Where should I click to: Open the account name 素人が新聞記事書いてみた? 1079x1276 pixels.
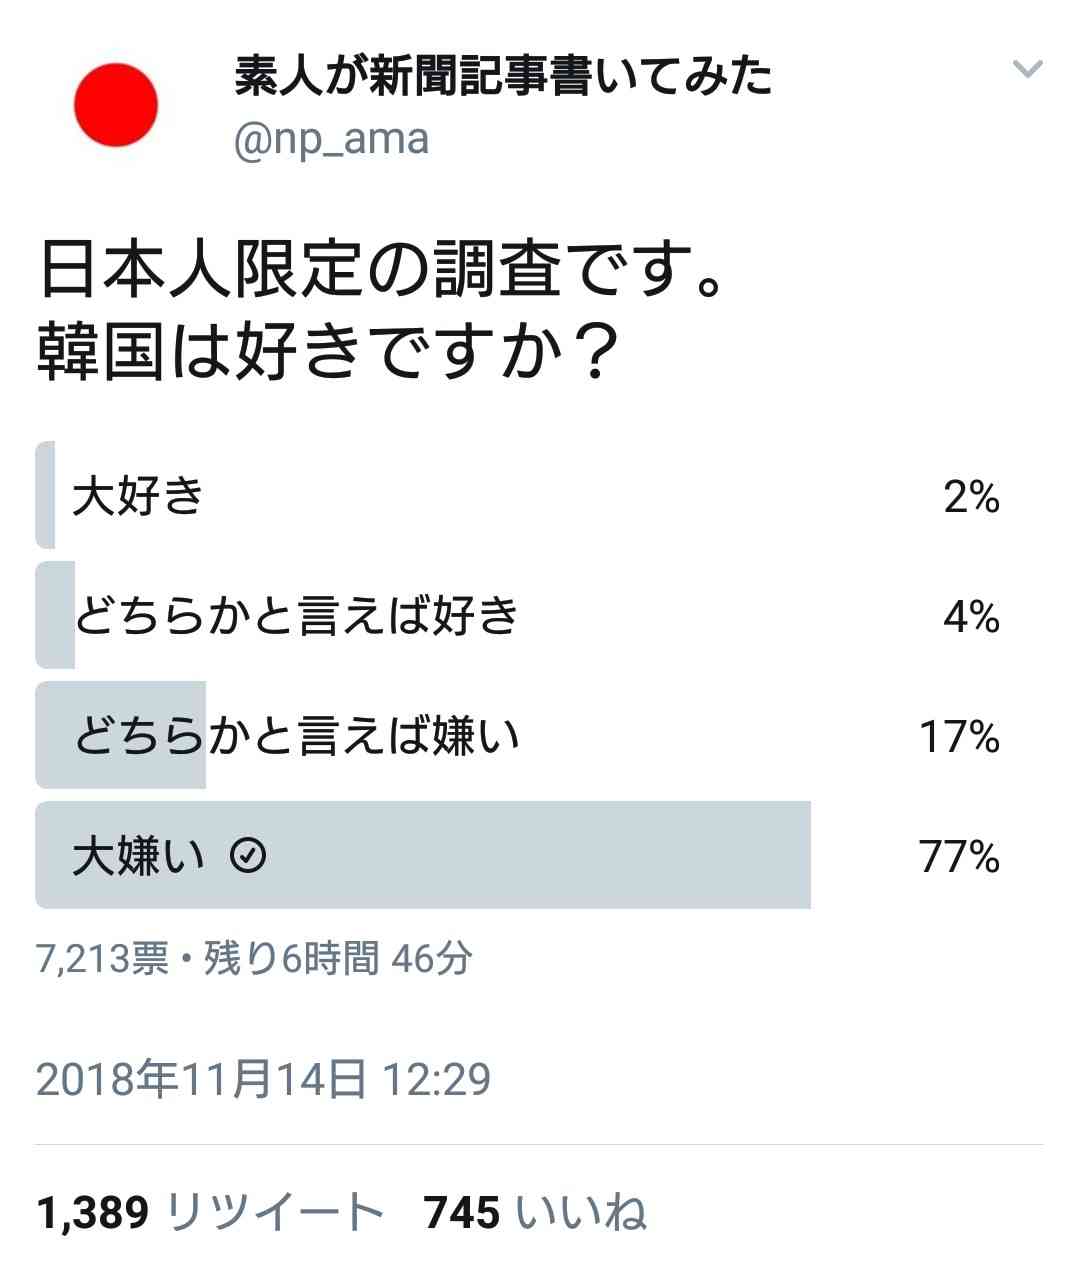click(504, 77)
